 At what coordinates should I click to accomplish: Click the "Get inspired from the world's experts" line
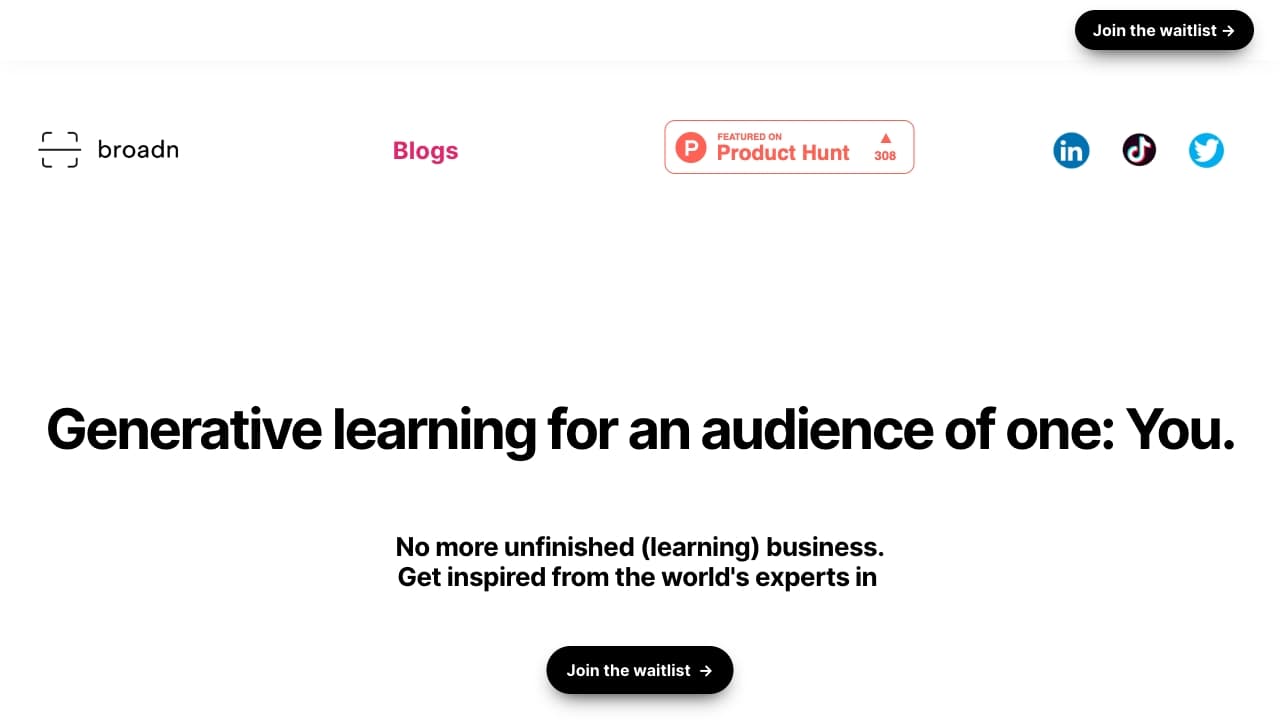pos(637,577)
